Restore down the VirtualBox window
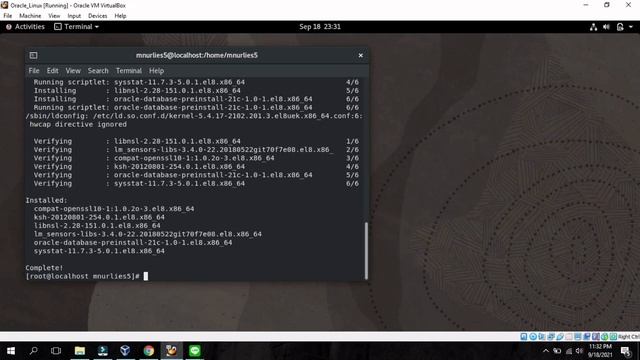 [x=607, y=5]
